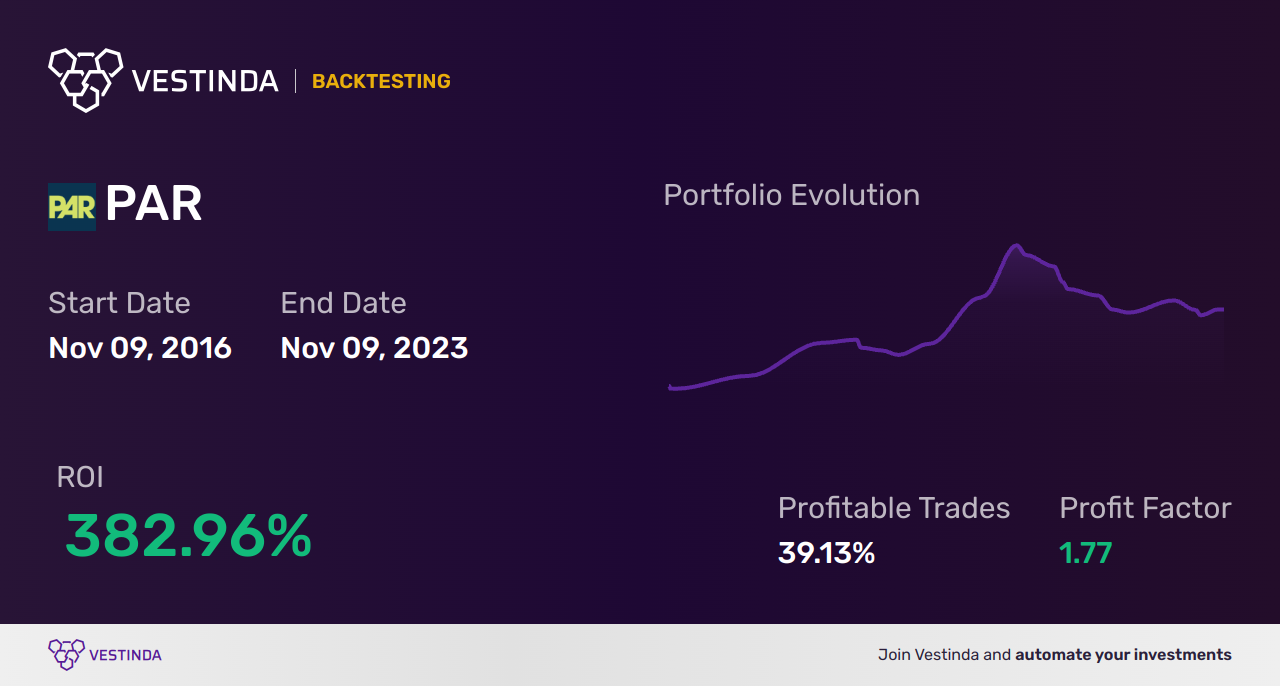Click the Vestinda hexagon logo in header
This screenshot has height=686, width=1280.
click(x=85, y=78)
